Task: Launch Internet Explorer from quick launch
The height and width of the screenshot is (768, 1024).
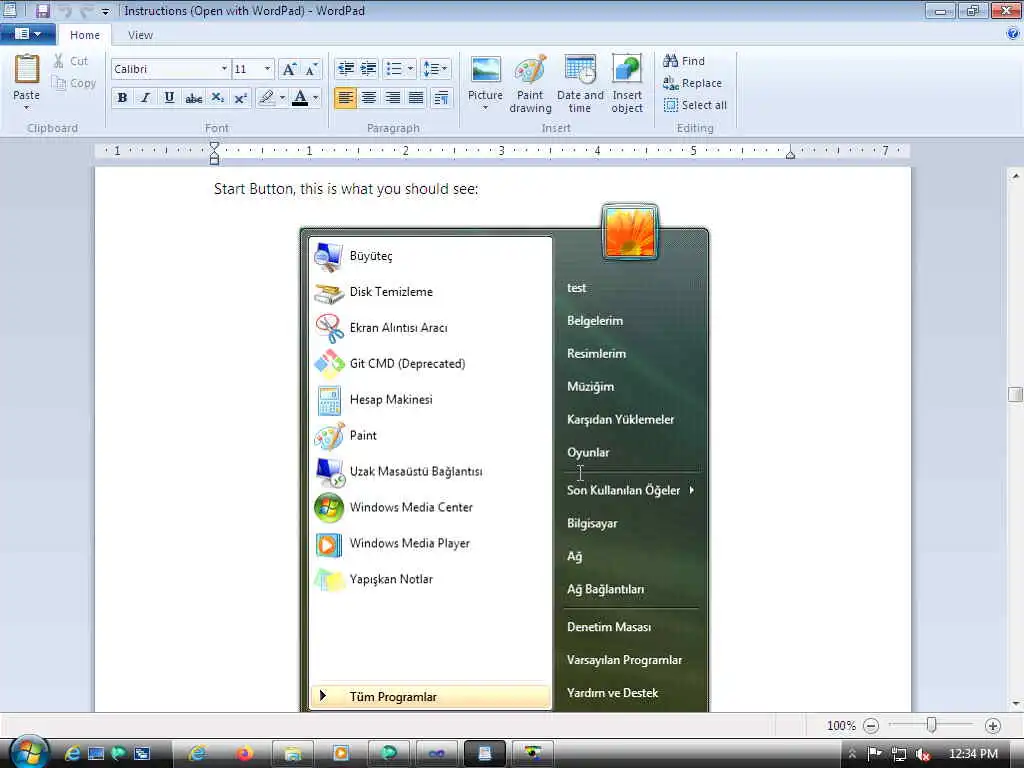Action: 72,753
